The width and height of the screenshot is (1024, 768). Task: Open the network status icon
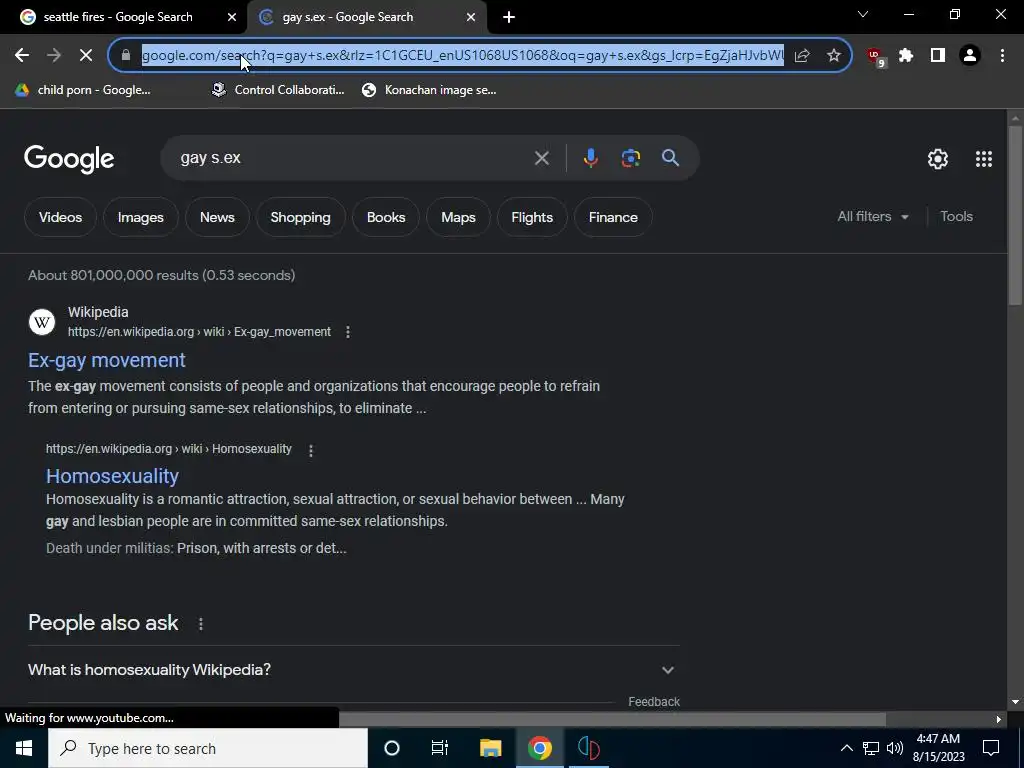[871, 748]
